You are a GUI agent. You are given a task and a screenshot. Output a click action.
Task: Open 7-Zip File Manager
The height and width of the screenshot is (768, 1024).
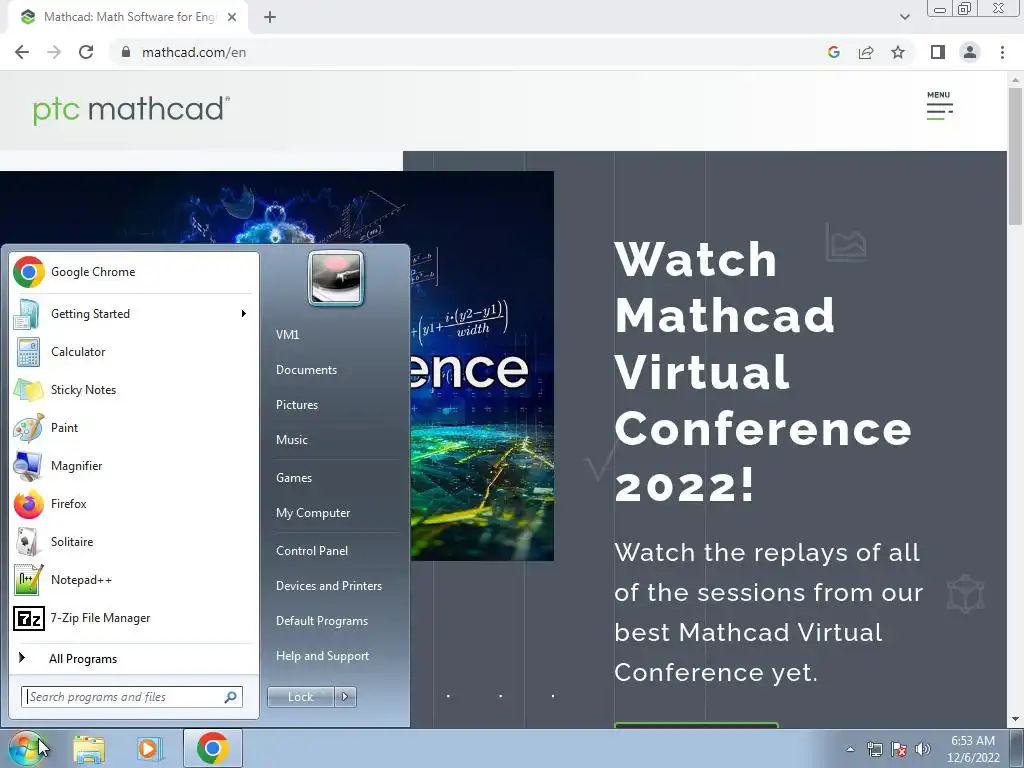point(134,618)
